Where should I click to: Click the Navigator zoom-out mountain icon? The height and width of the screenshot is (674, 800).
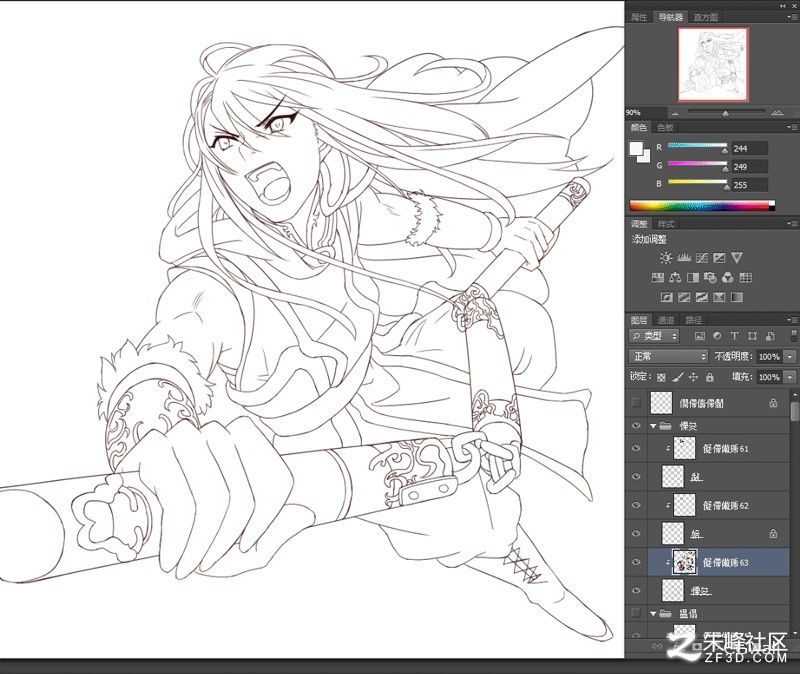point(676,113)
